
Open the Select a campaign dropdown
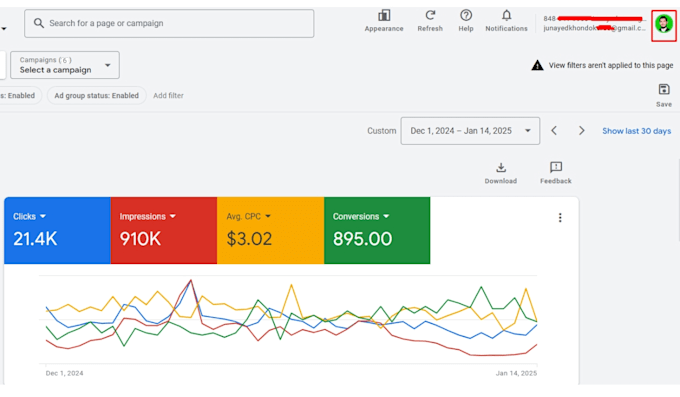(x=65, y=65)
